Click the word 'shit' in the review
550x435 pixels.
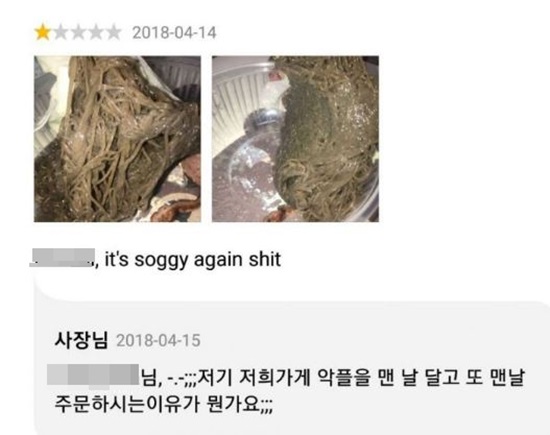point(265,260)
